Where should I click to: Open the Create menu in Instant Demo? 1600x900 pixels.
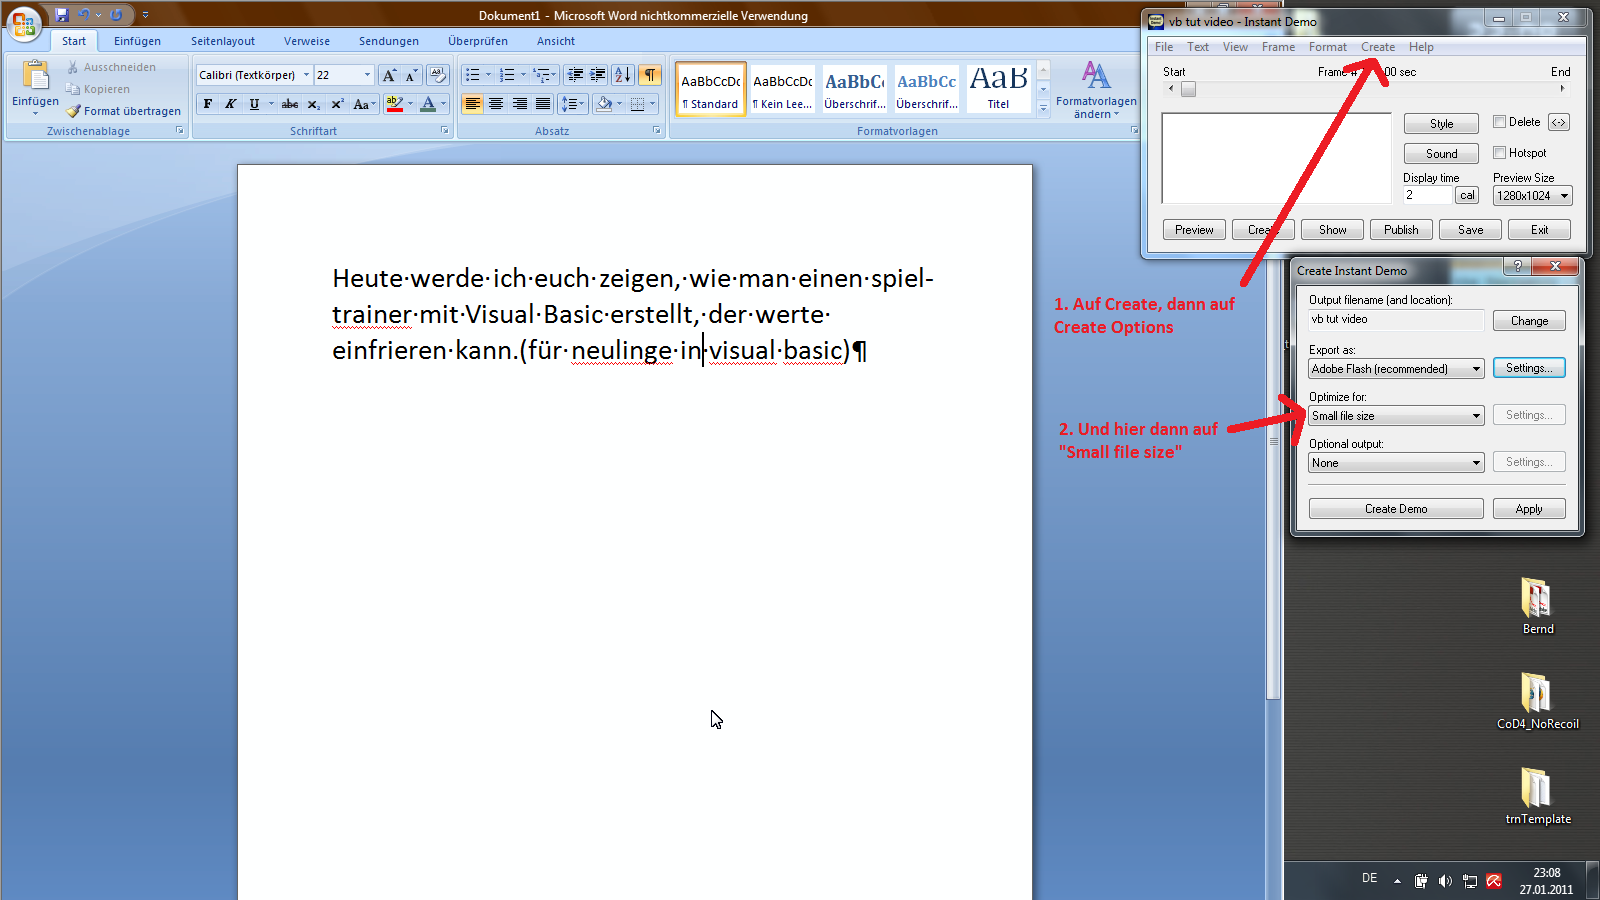1377,47
